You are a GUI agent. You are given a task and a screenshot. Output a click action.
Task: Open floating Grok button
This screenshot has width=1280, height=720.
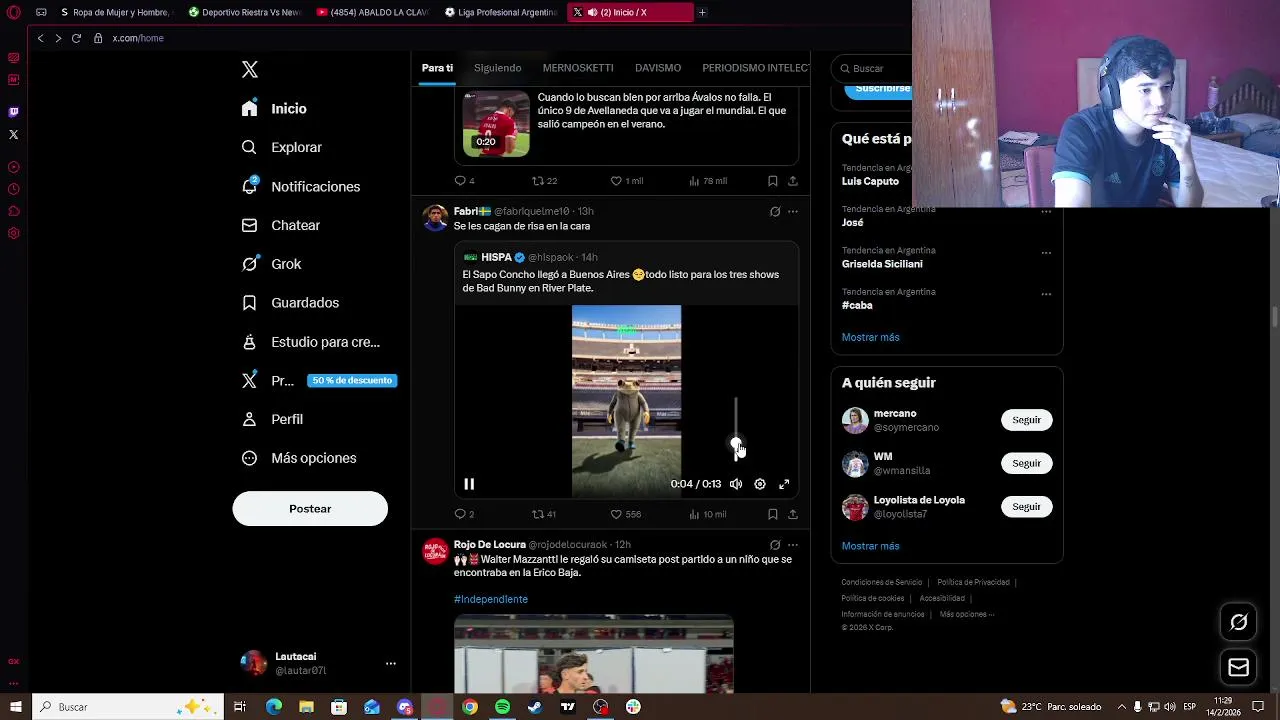click(1238, 622)
